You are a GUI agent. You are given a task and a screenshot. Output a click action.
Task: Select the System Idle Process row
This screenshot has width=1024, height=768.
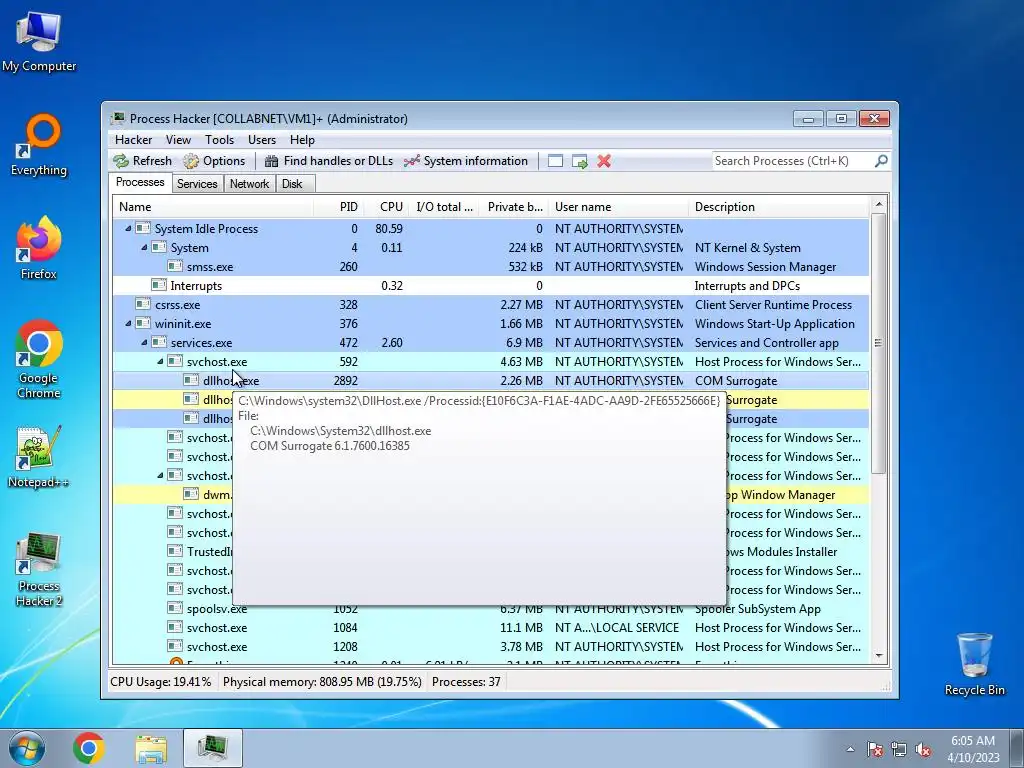491,229
